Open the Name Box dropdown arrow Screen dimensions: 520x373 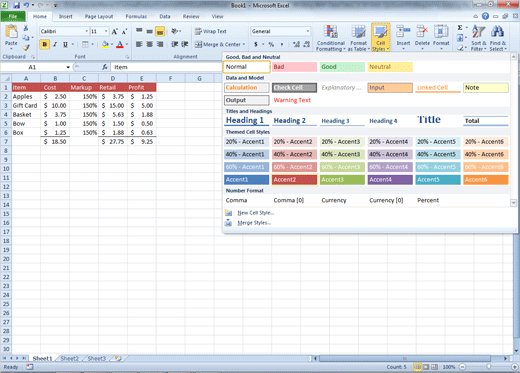click(68, 67)
